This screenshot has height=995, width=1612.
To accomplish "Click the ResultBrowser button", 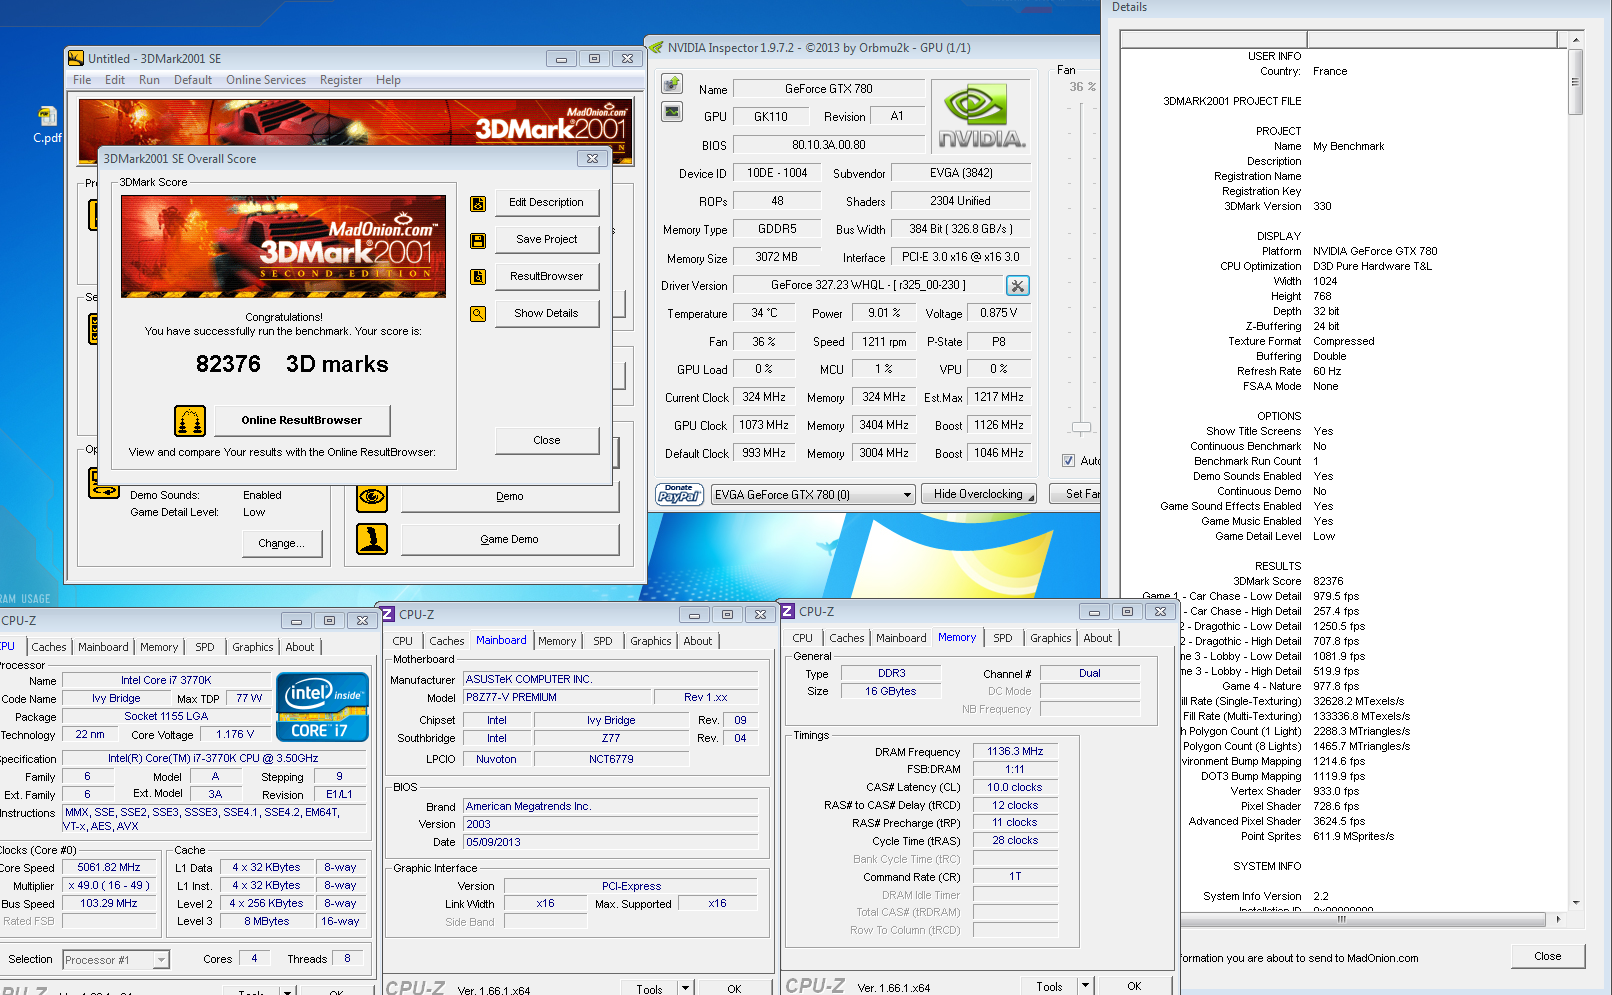I will (546, 276).
